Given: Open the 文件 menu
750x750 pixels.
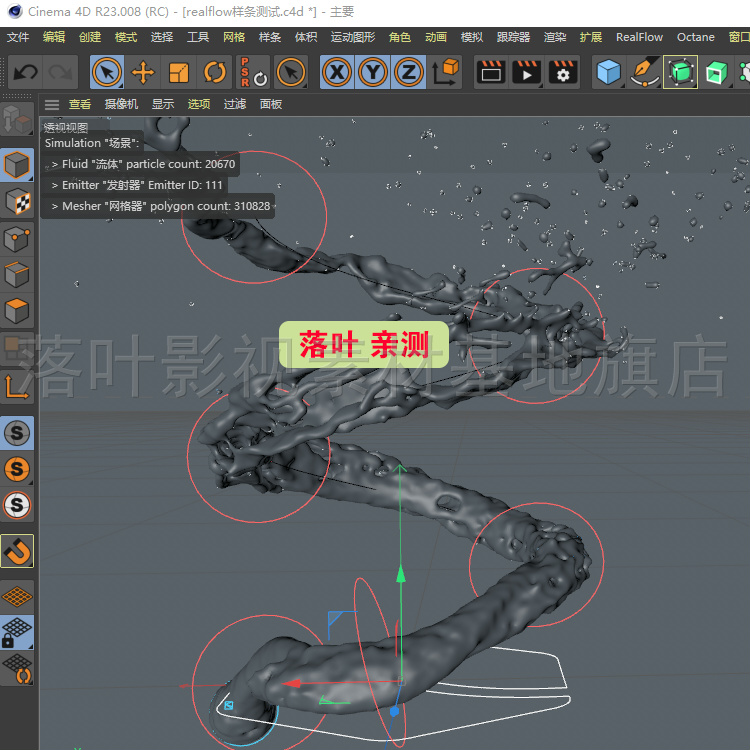Looking at the screenshot, I should point(18,37).
